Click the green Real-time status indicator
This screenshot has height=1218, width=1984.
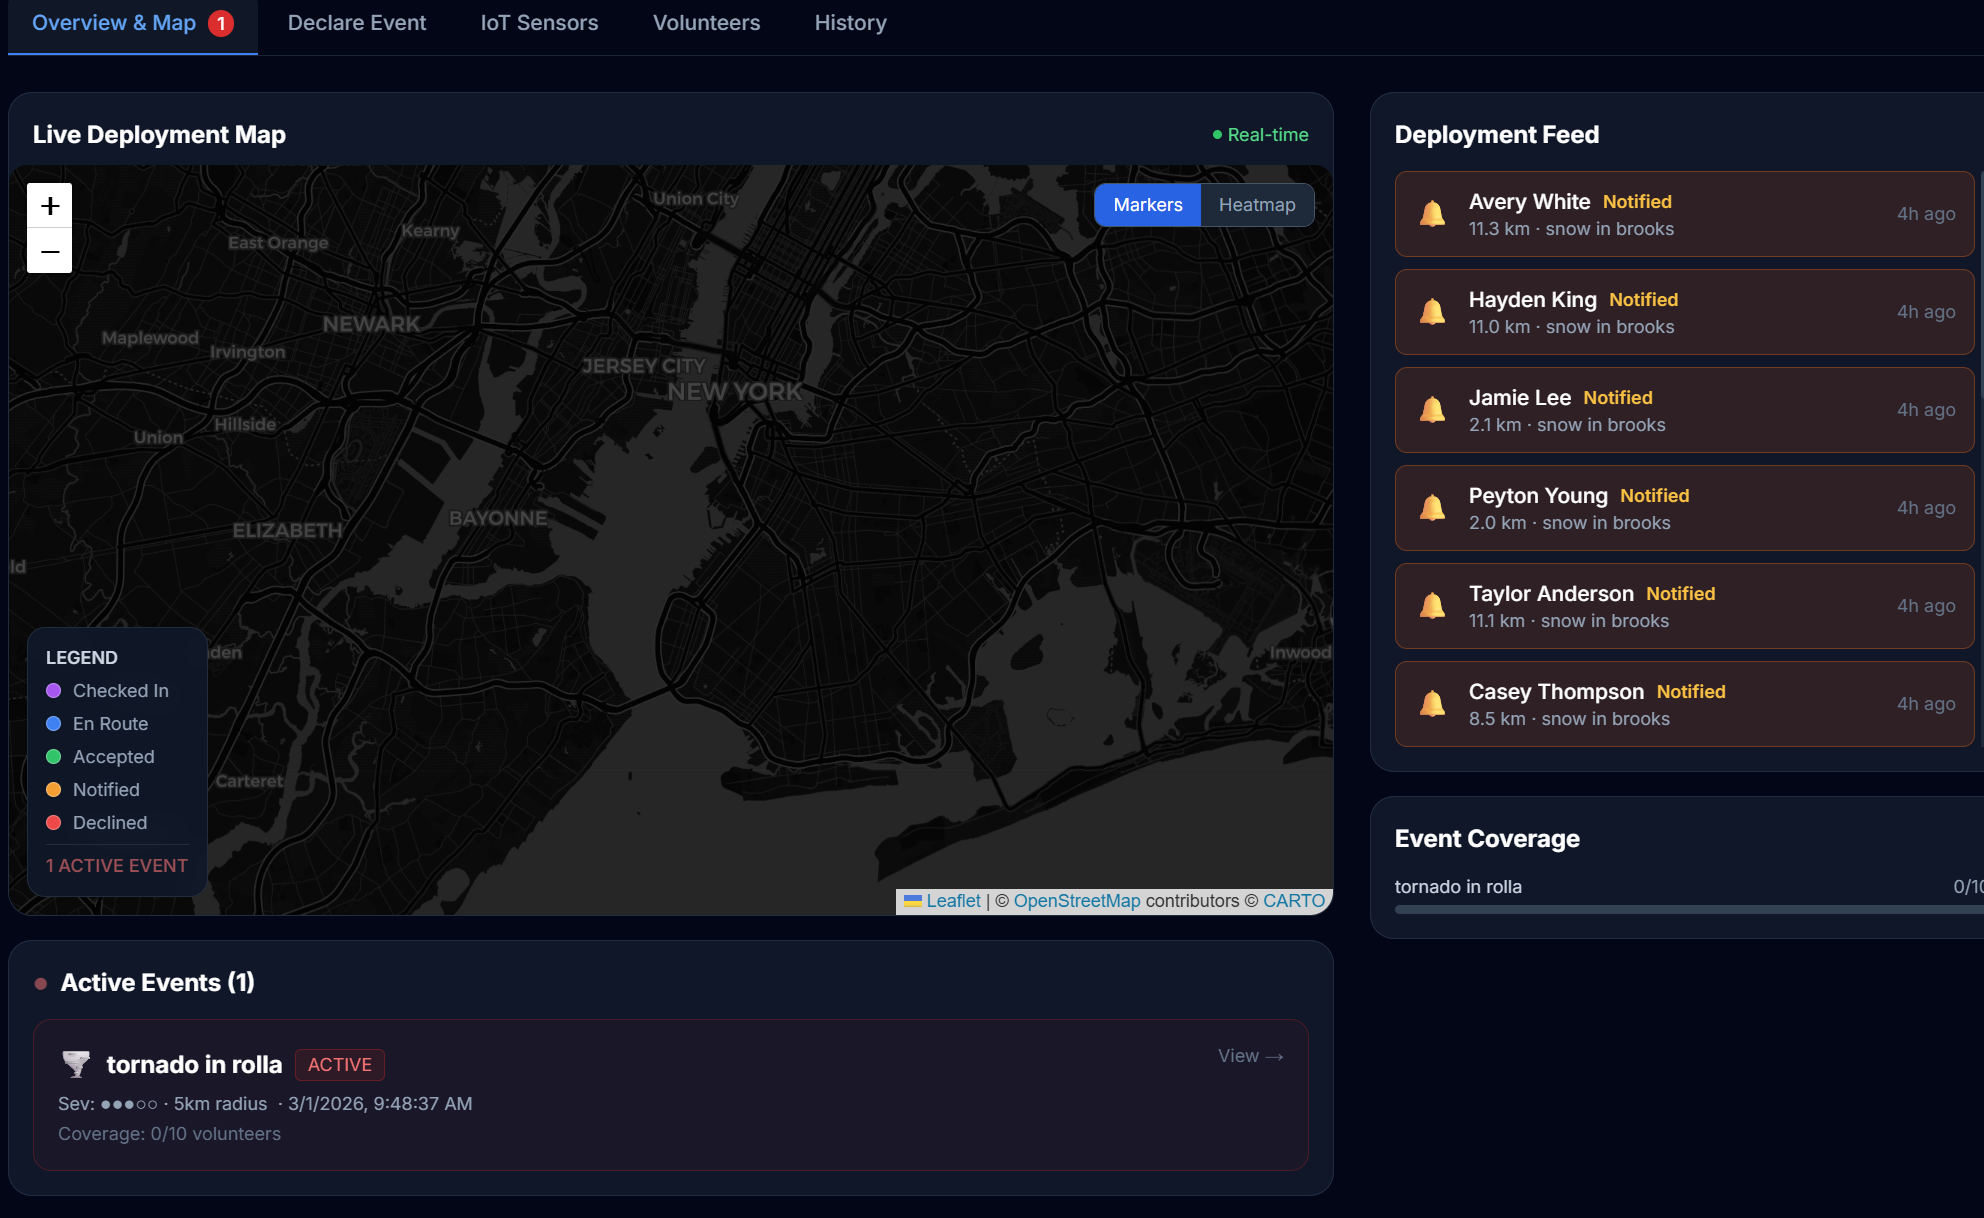[1260, 135]
